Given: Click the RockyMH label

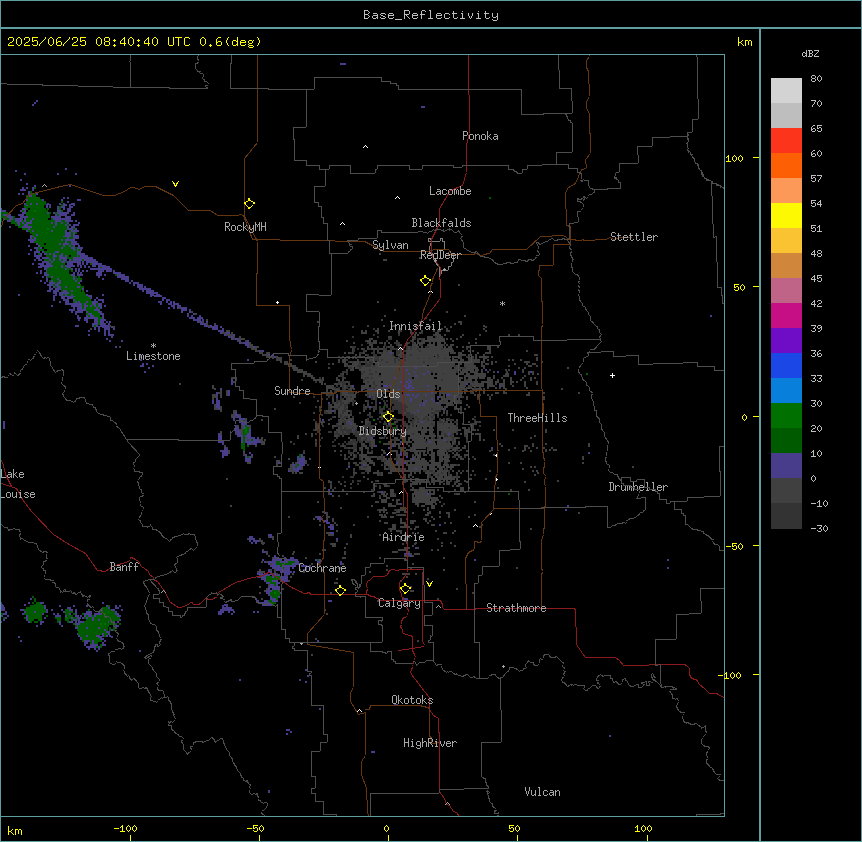Looking at the screenshot, I should click(x=245, y=227).
